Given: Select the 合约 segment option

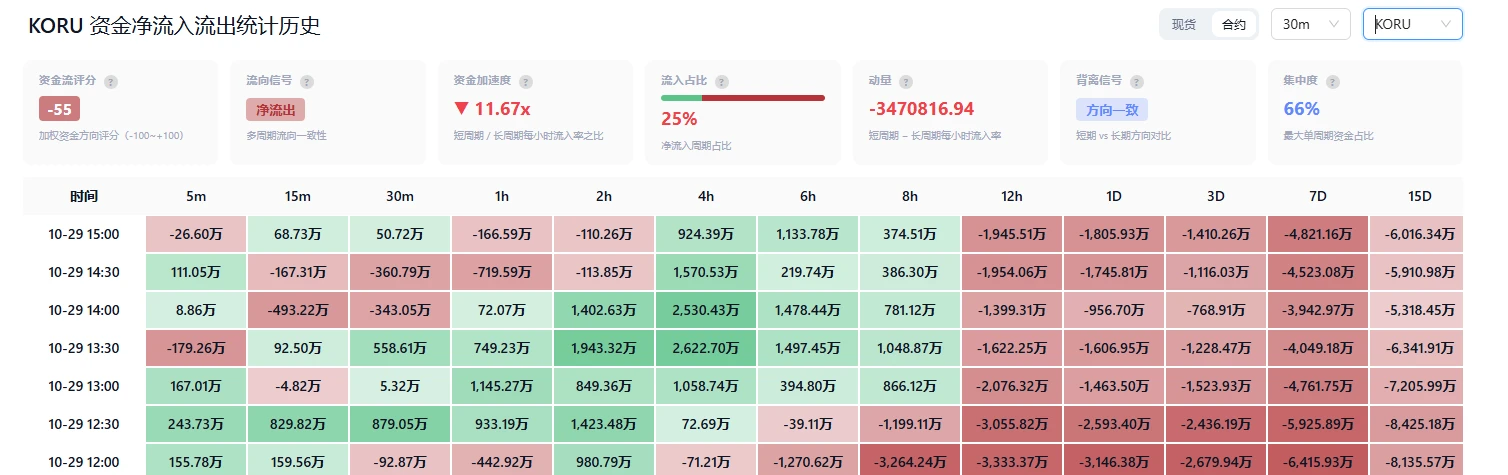Looking at the screenshot, I should (1234, 25).
